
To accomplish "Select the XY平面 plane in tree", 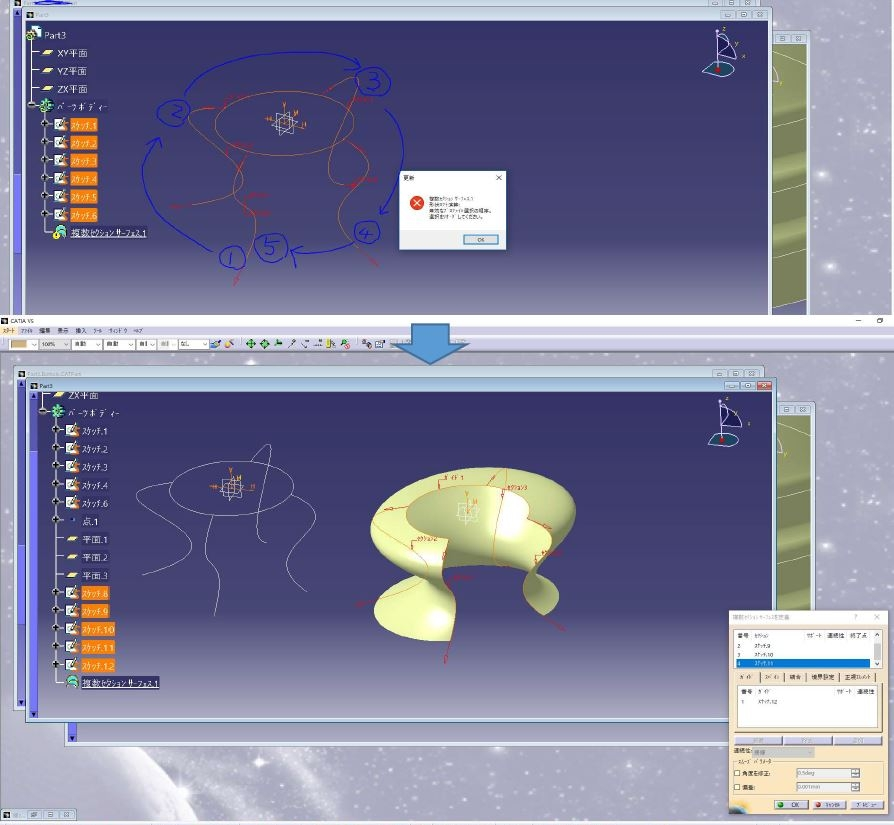I will [x=72, y=53].
